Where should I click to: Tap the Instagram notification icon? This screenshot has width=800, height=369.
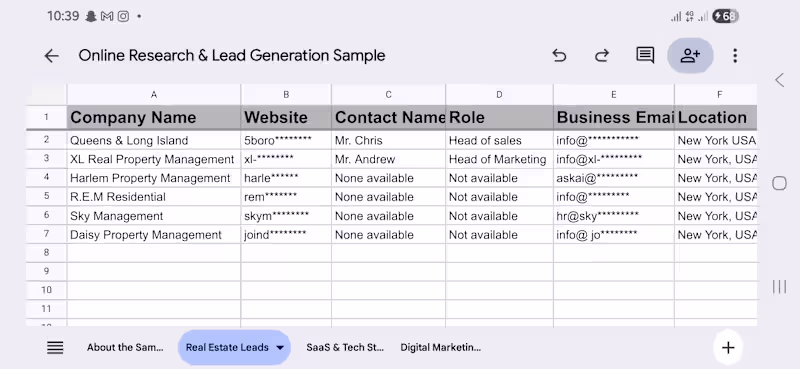tap(123, 16)
